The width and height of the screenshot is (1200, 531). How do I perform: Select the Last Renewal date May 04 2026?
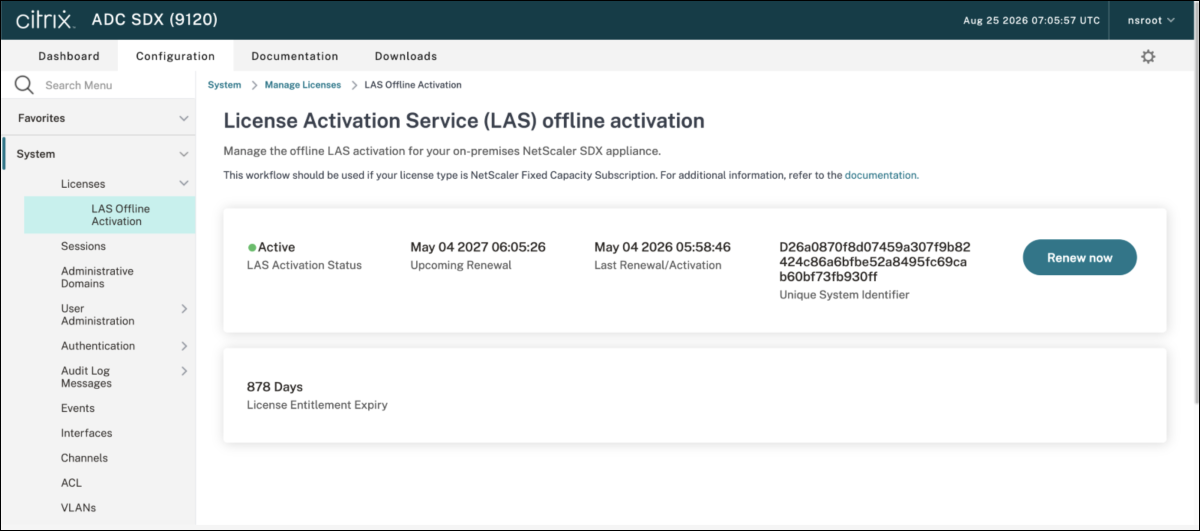click(662, 247)
